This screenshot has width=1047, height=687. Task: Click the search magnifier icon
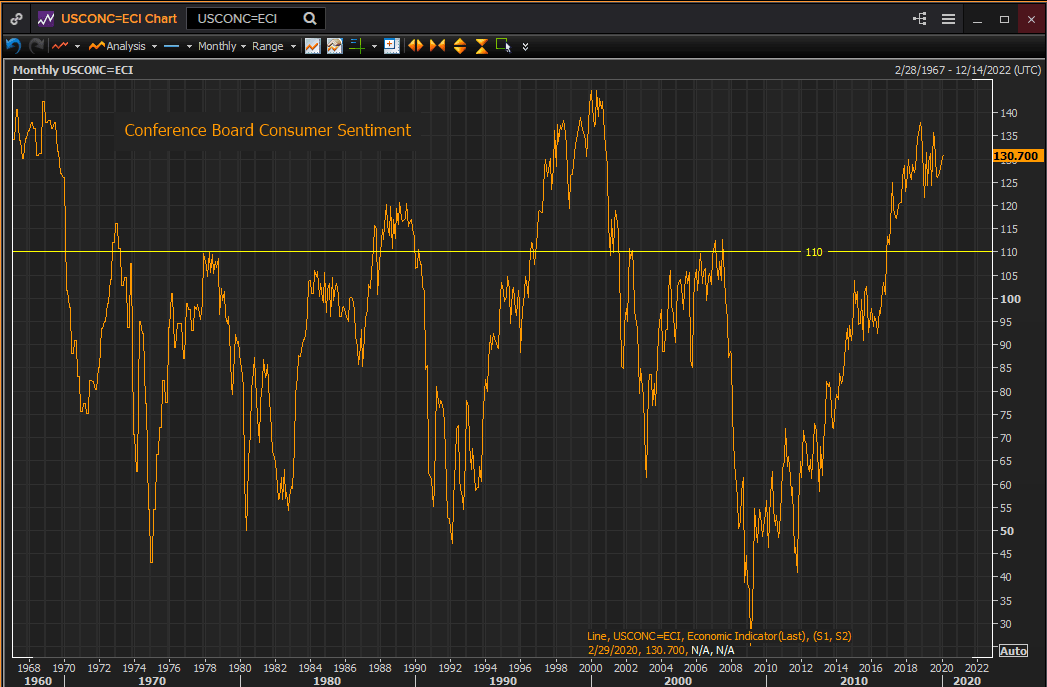(310, 19)
